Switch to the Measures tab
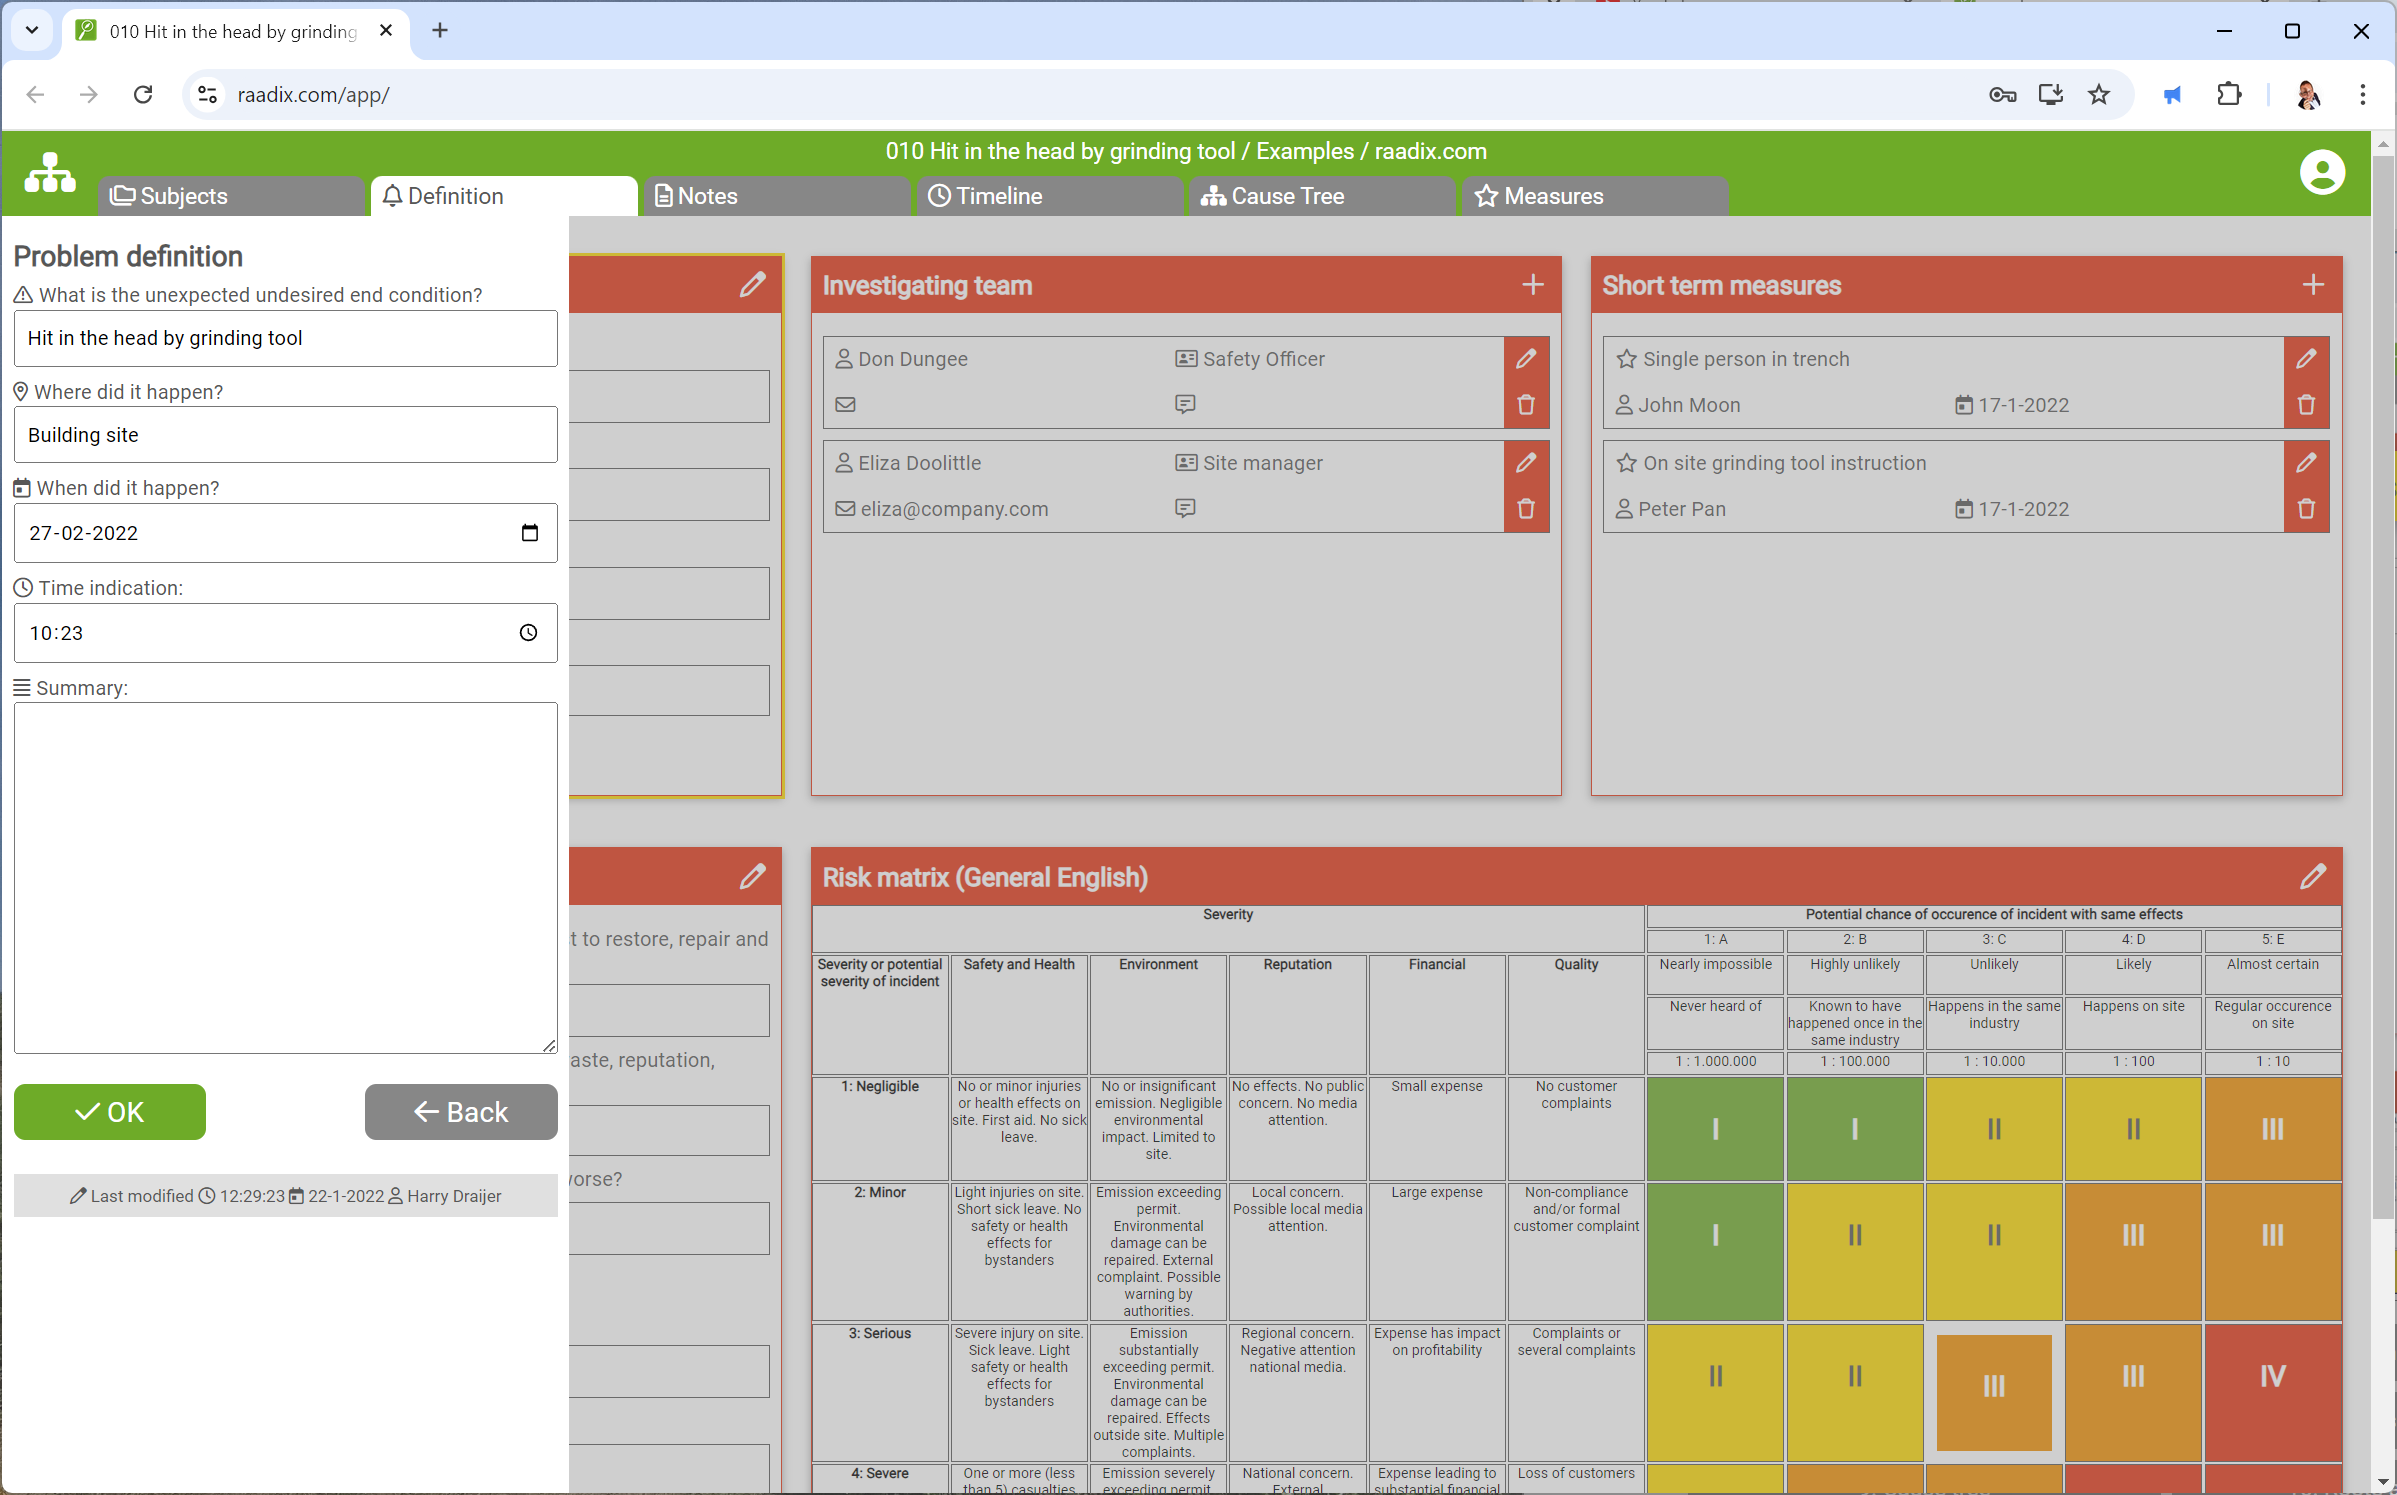The width and height of the screenshot is (2397, 1495). (x=1596, y=196)
